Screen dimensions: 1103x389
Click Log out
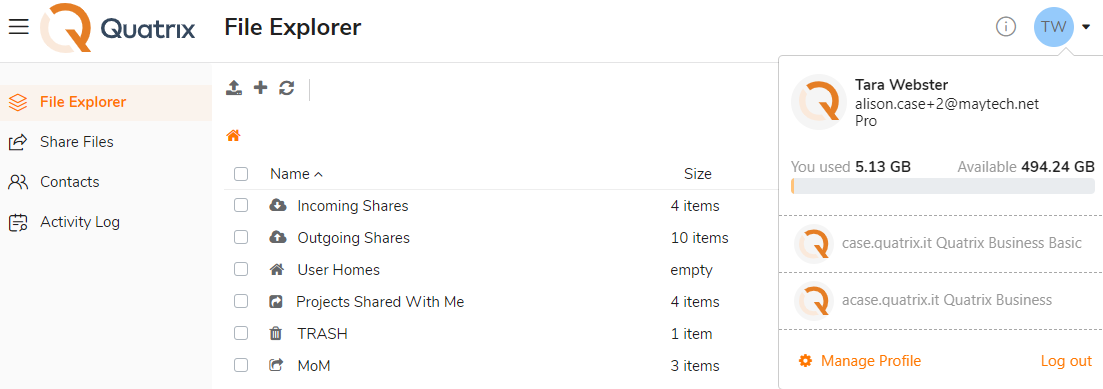click(x=1066, y=361)
